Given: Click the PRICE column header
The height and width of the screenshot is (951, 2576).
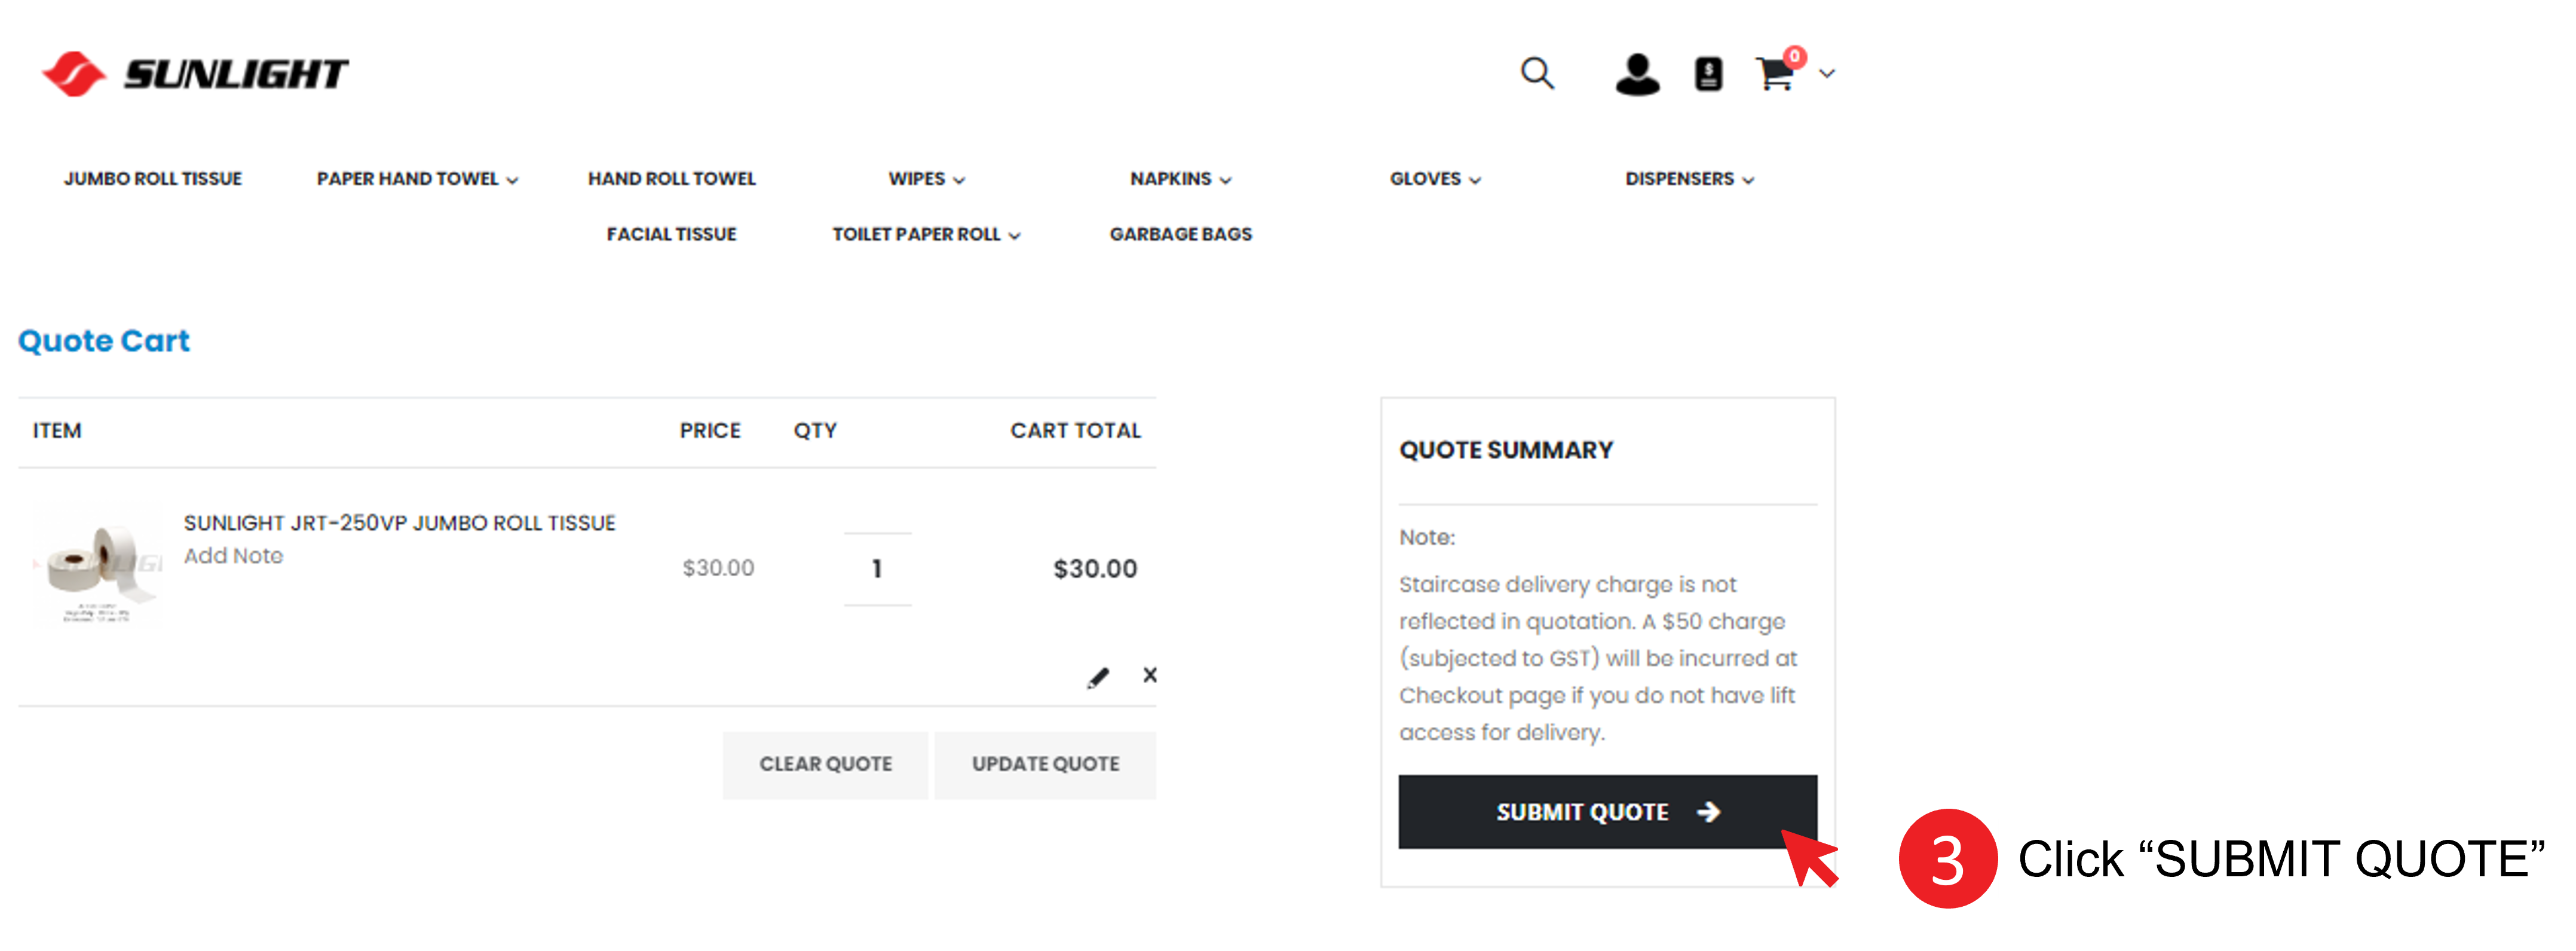Looking at the screenshot, I should [710, 431].
